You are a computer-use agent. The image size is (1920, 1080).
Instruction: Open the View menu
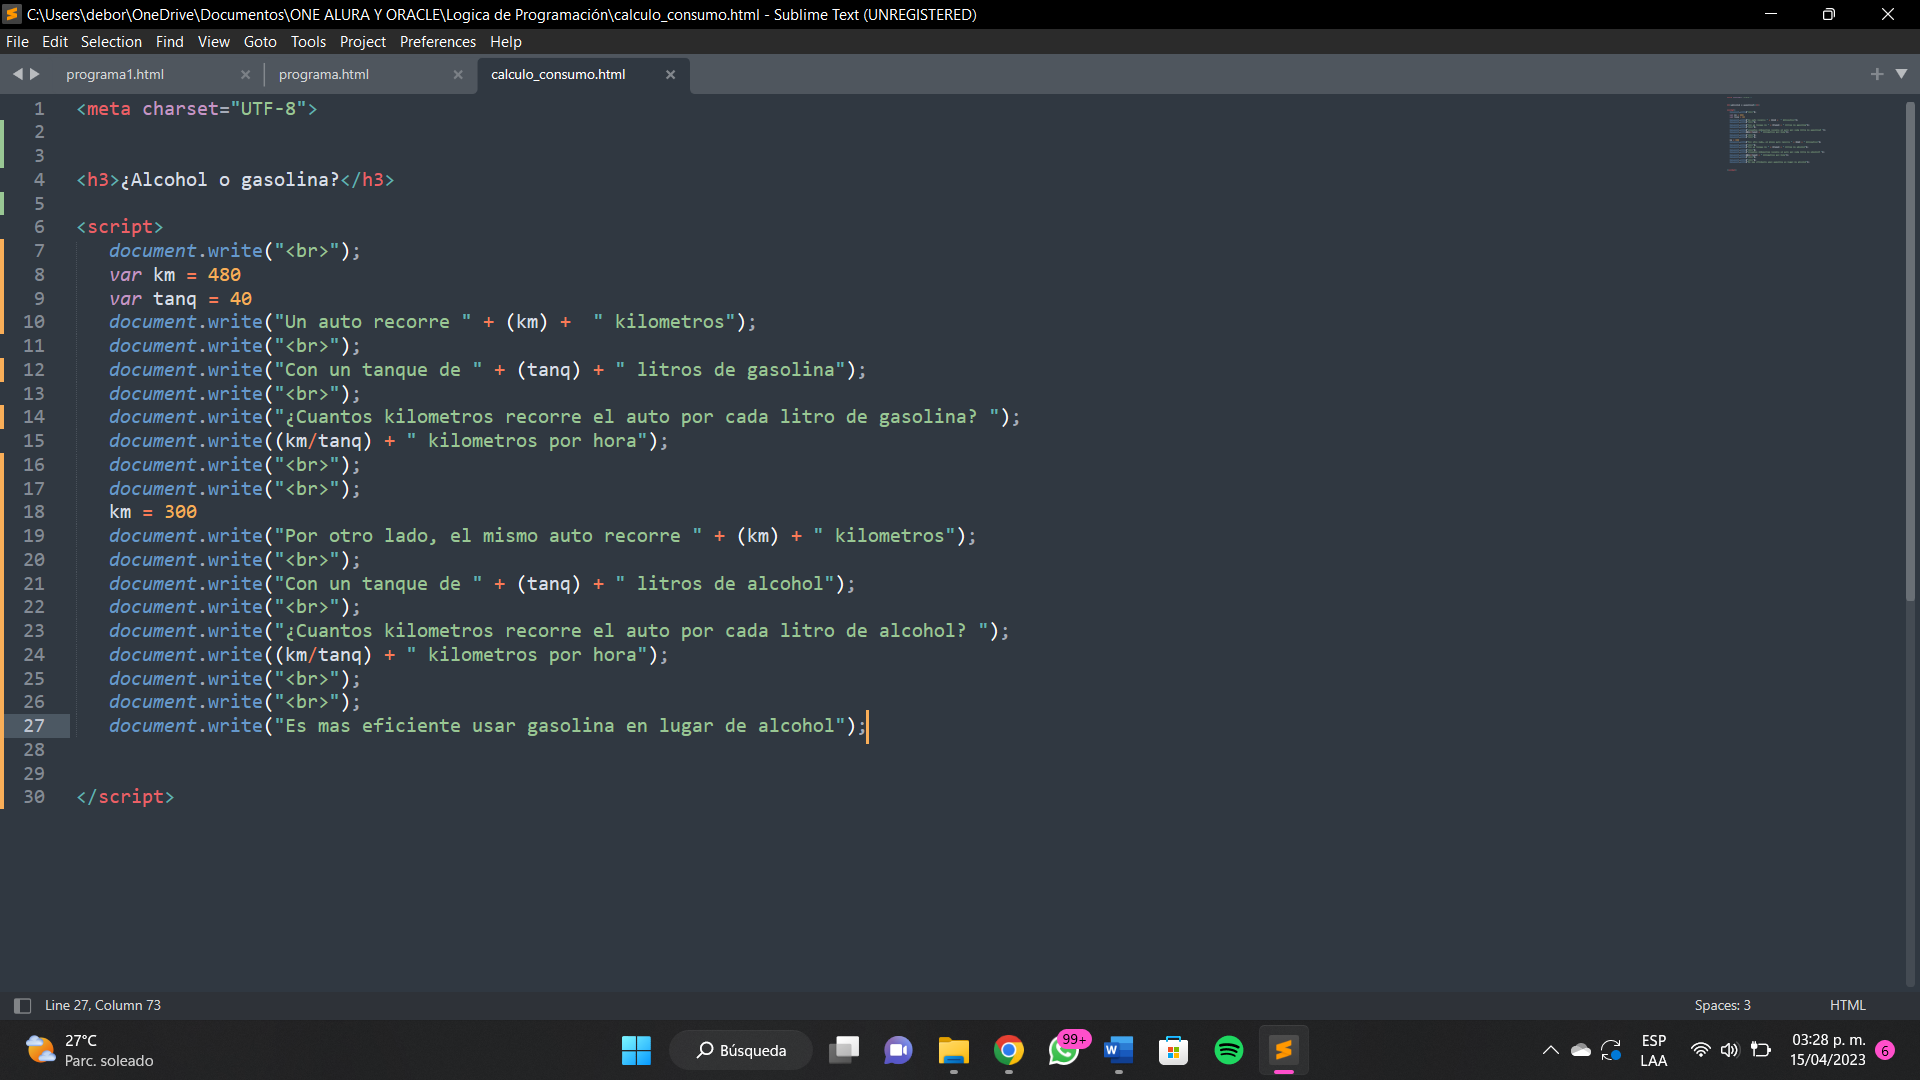click(x=213, y=42)
